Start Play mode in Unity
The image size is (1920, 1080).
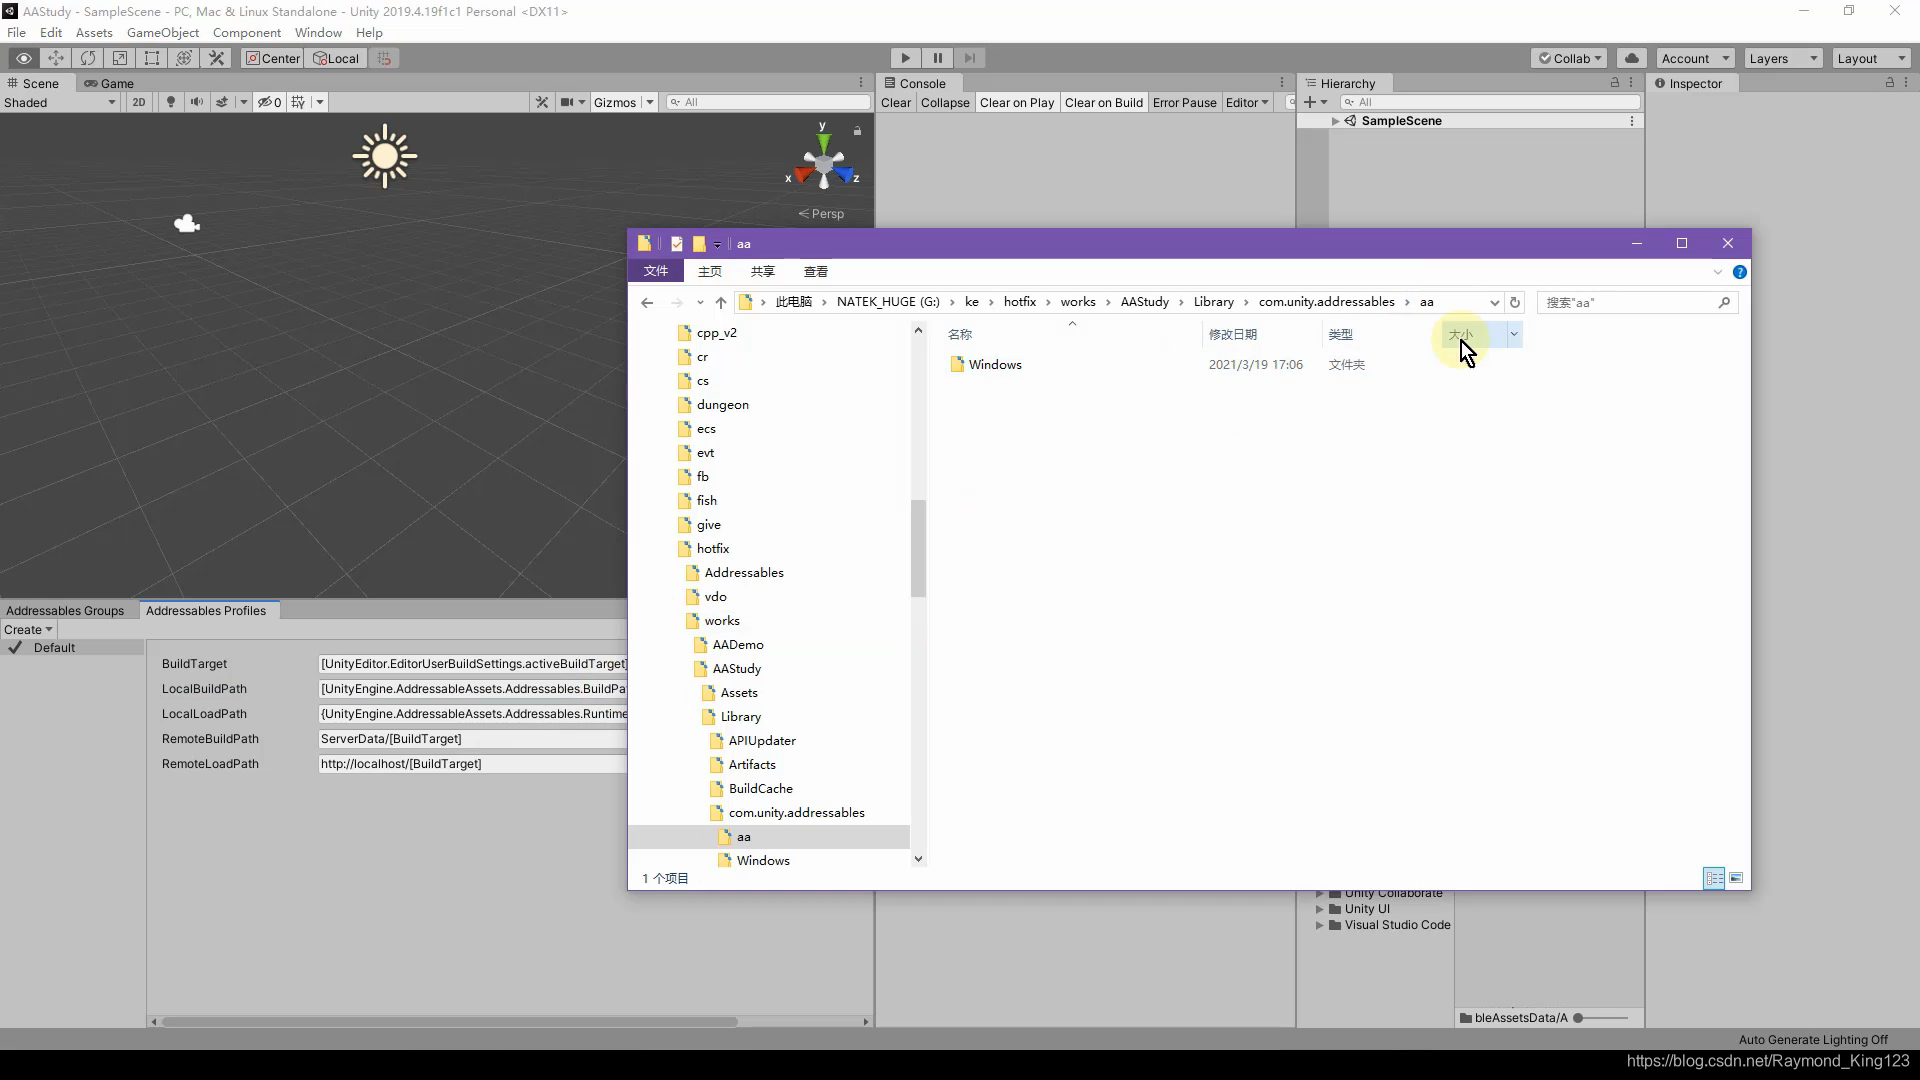905,58
